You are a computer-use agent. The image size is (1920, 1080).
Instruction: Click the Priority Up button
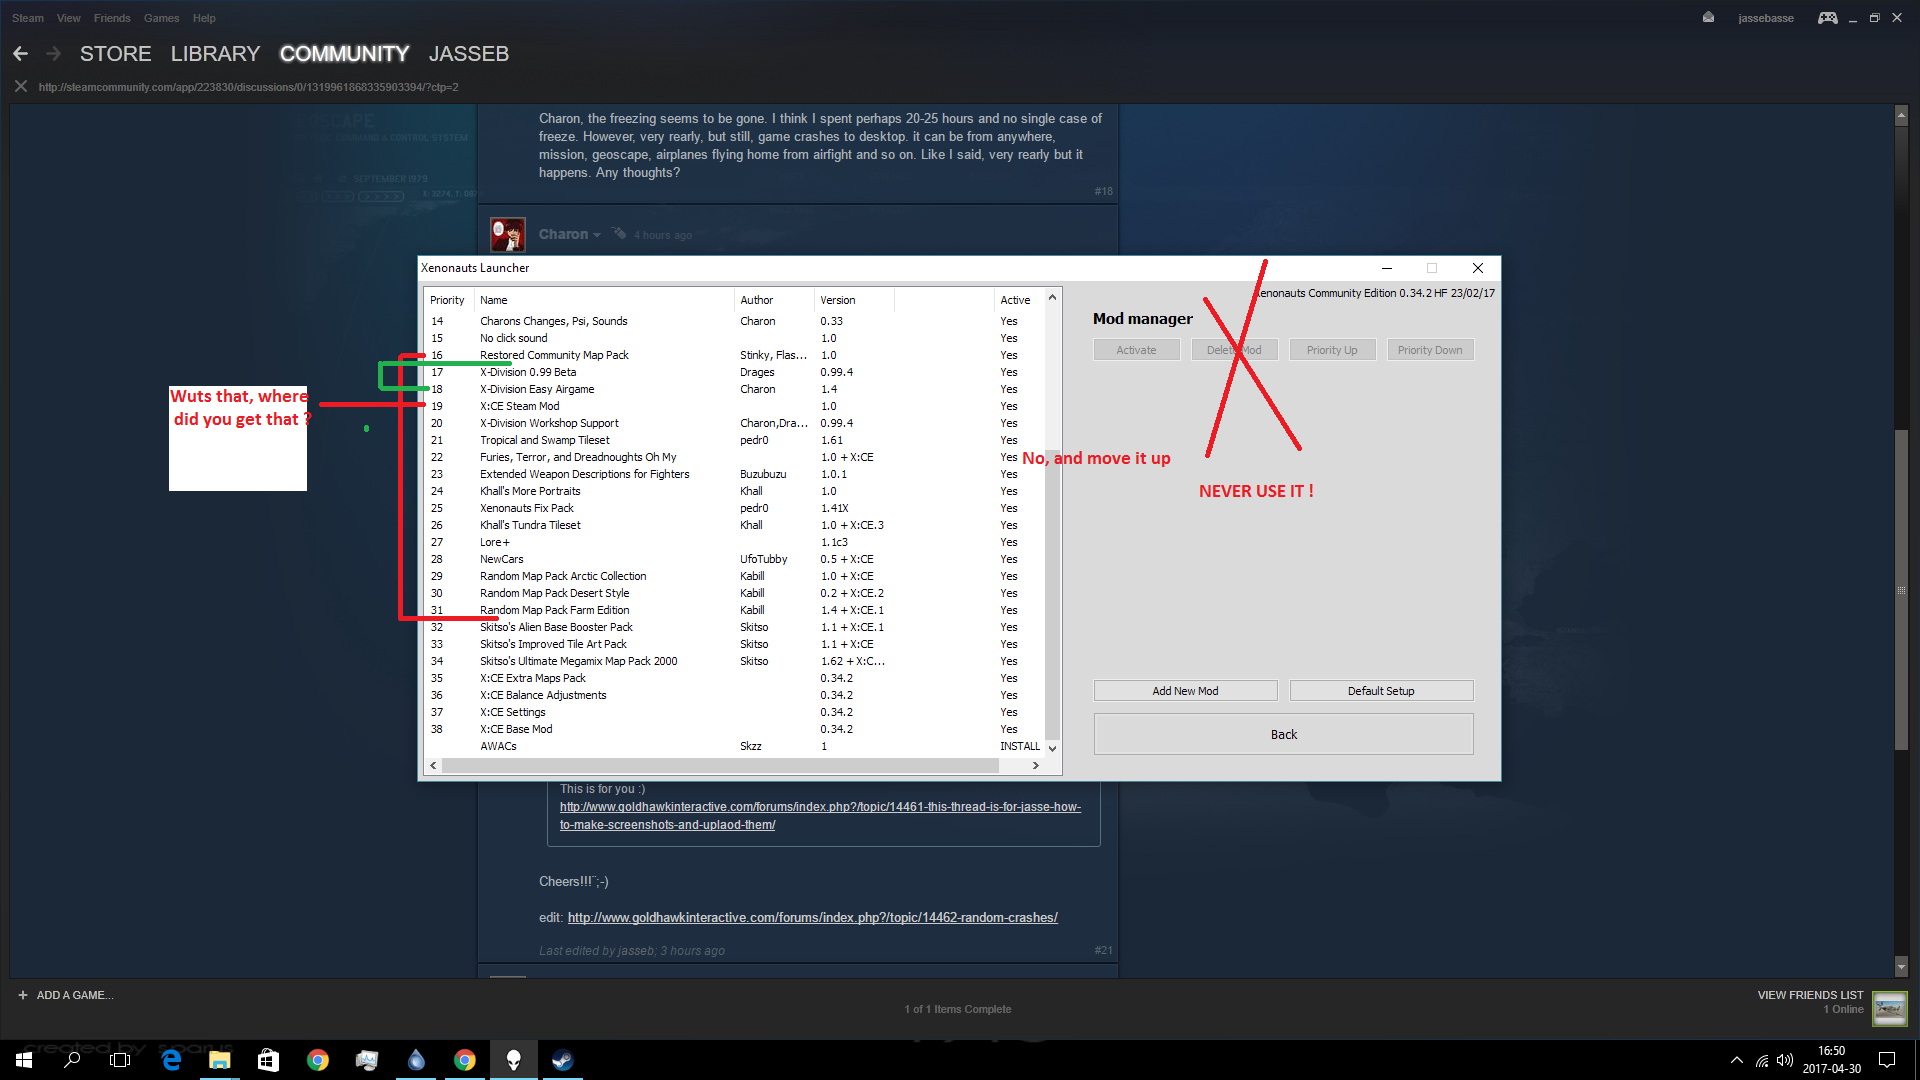pos(1332,350)
